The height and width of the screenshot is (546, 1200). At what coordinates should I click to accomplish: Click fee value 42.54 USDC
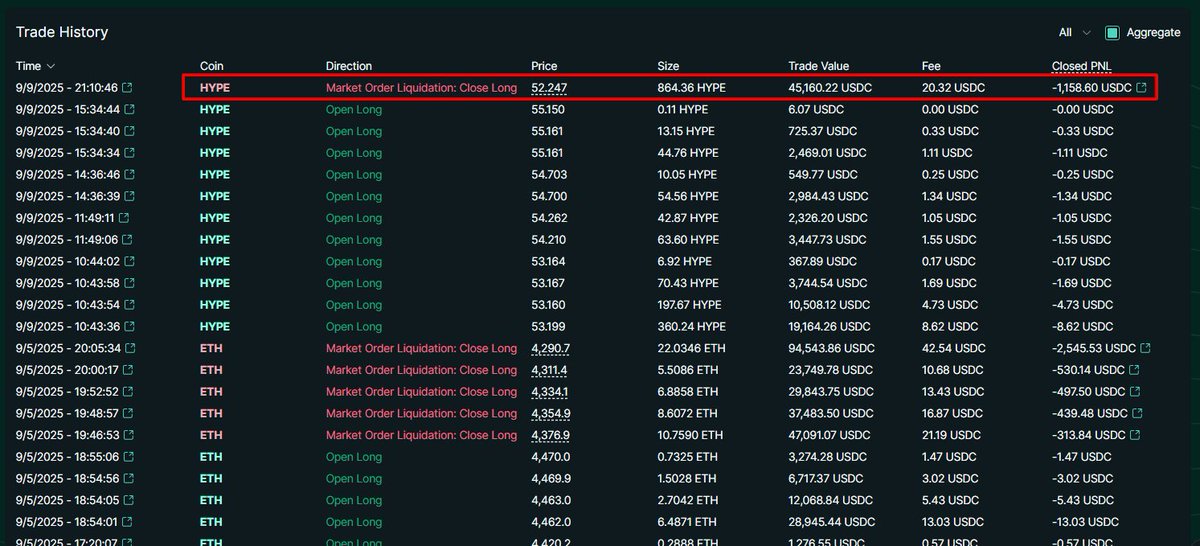[953, 349]
